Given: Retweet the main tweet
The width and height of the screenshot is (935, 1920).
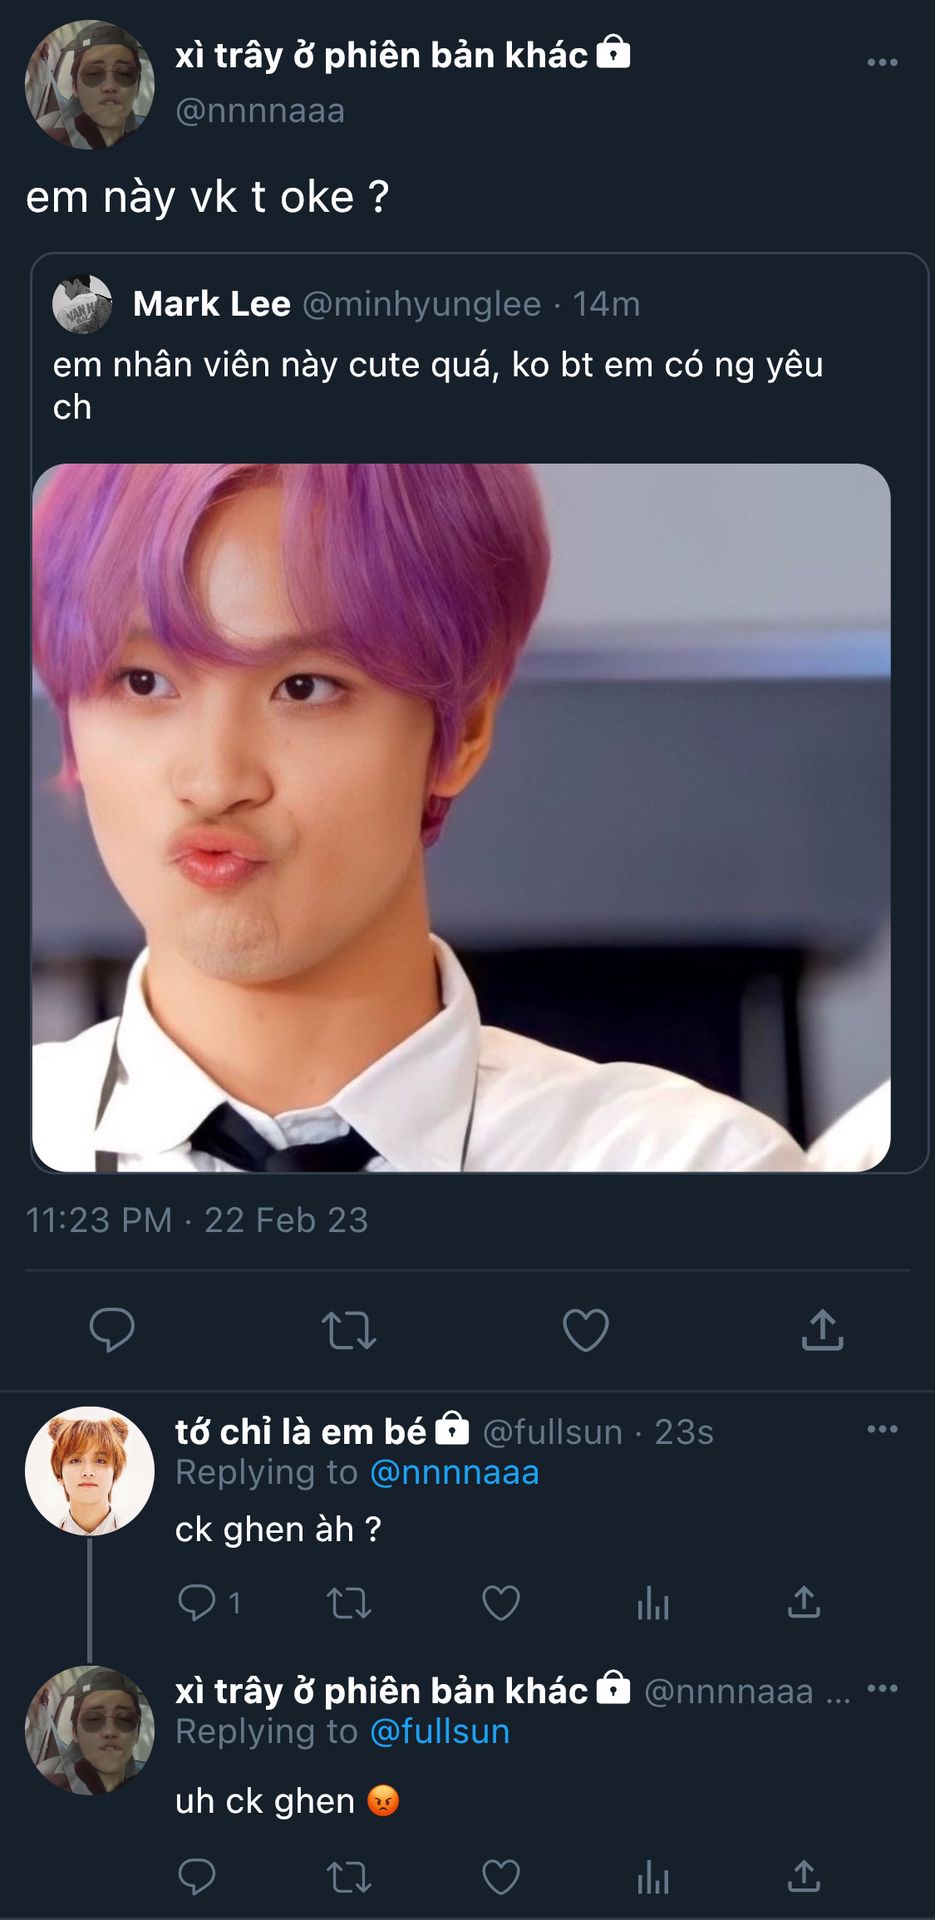Looking at the screenshot, I should [x=349, y=1331].
